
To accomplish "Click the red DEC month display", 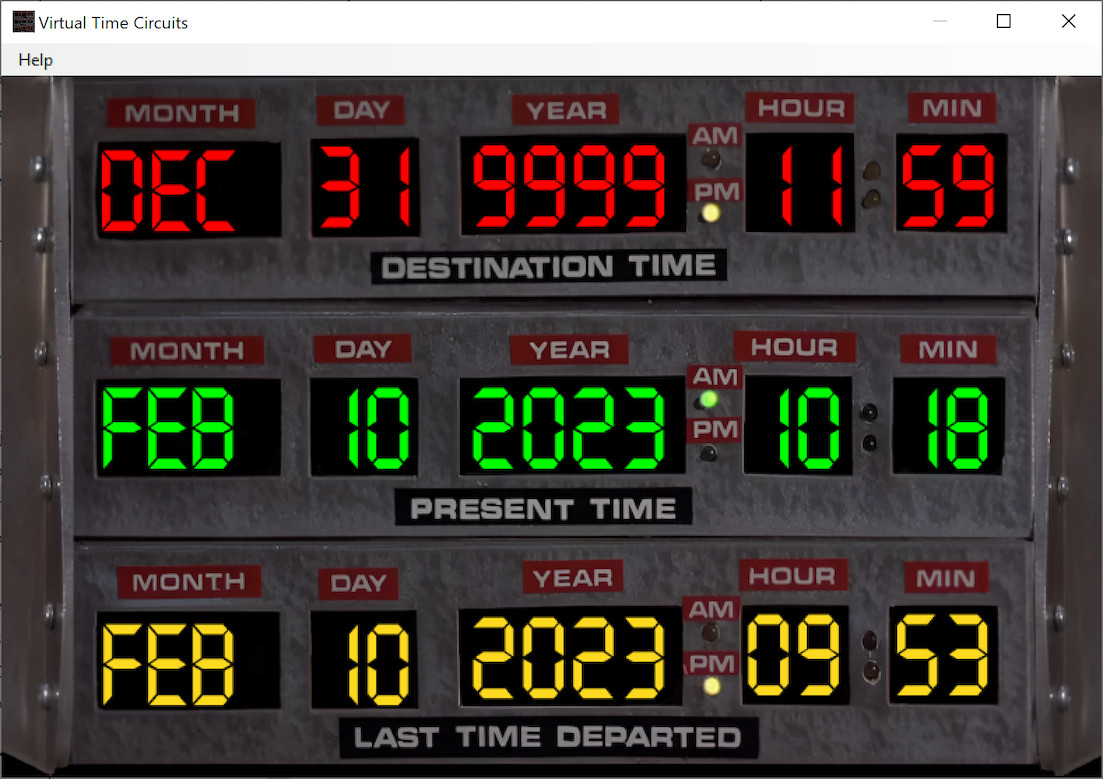I will click(x=189, y=189).
